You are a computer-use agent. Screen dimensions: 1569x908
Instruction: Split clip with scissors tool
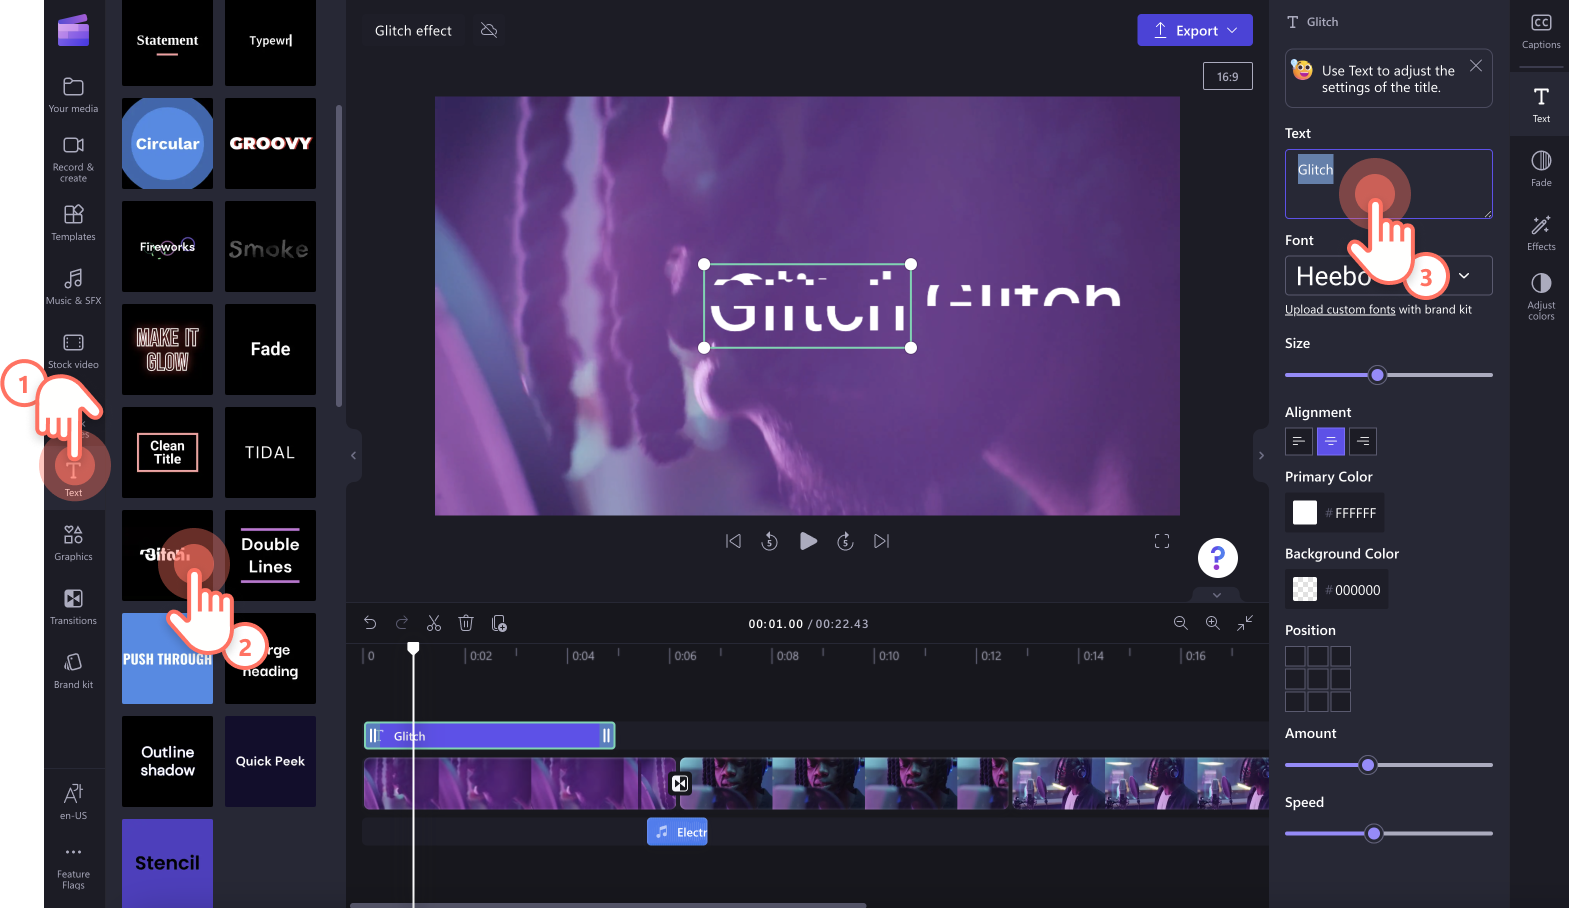(434, 623)
